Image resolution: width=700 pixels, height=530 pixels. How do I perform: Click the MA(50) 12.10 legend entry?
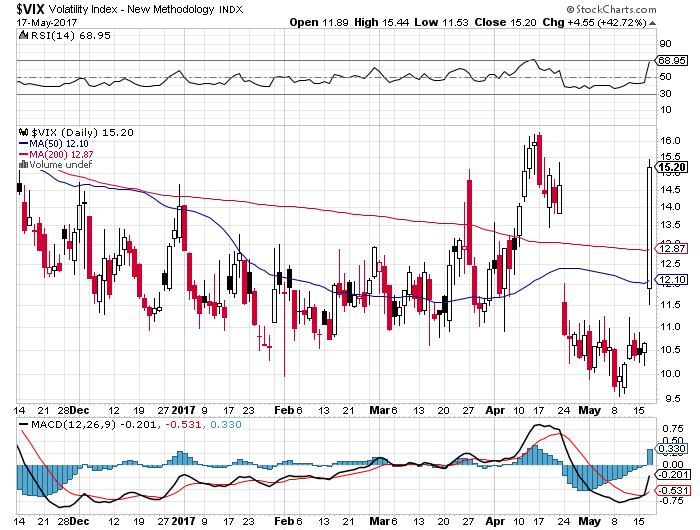pos(54,144)
